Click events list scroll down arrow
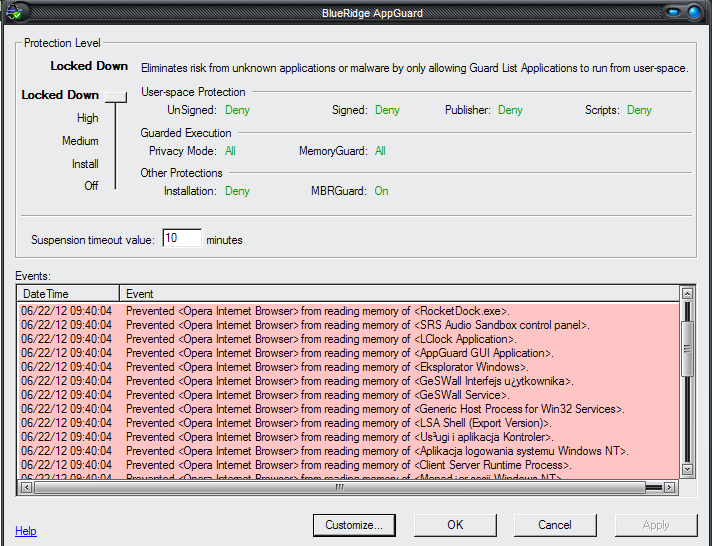This screenshot has height=546, width=712. [687, 469]
